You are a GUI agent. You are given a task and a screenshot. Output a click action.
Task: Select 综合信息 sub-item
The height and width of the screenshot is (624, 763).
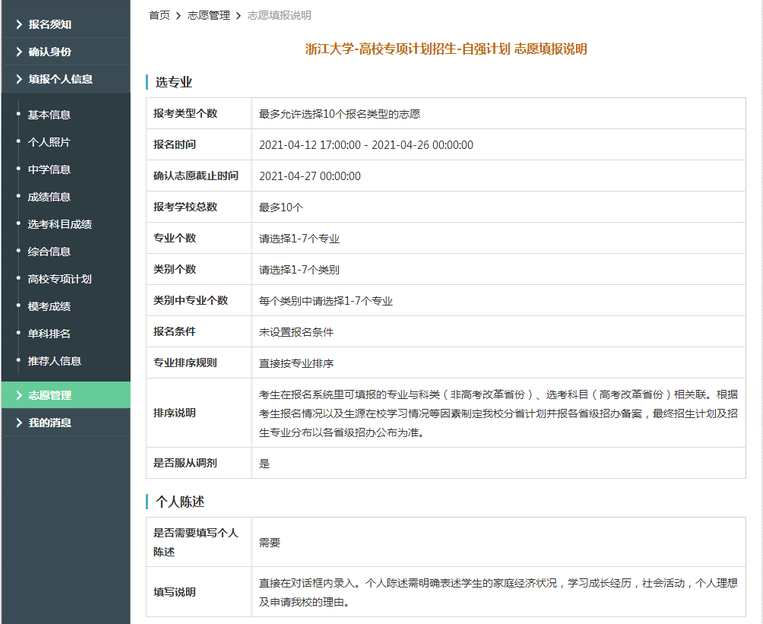pos(49,252)
